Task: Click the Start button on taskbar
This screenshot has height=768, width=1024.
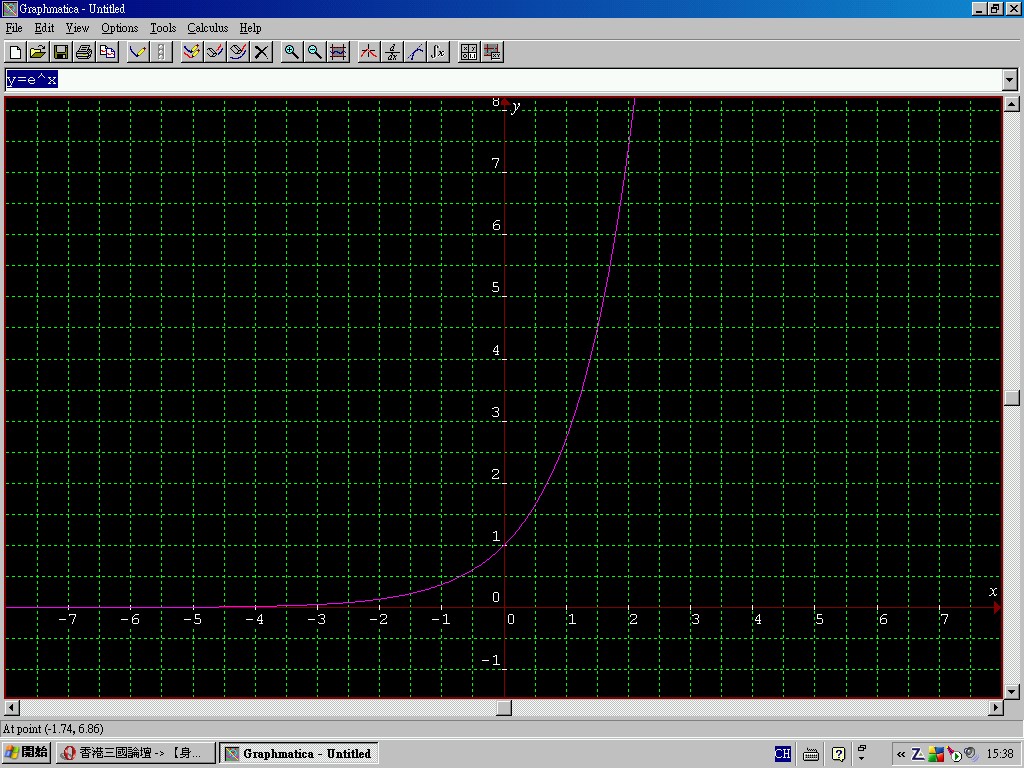Action: [26, 753]
